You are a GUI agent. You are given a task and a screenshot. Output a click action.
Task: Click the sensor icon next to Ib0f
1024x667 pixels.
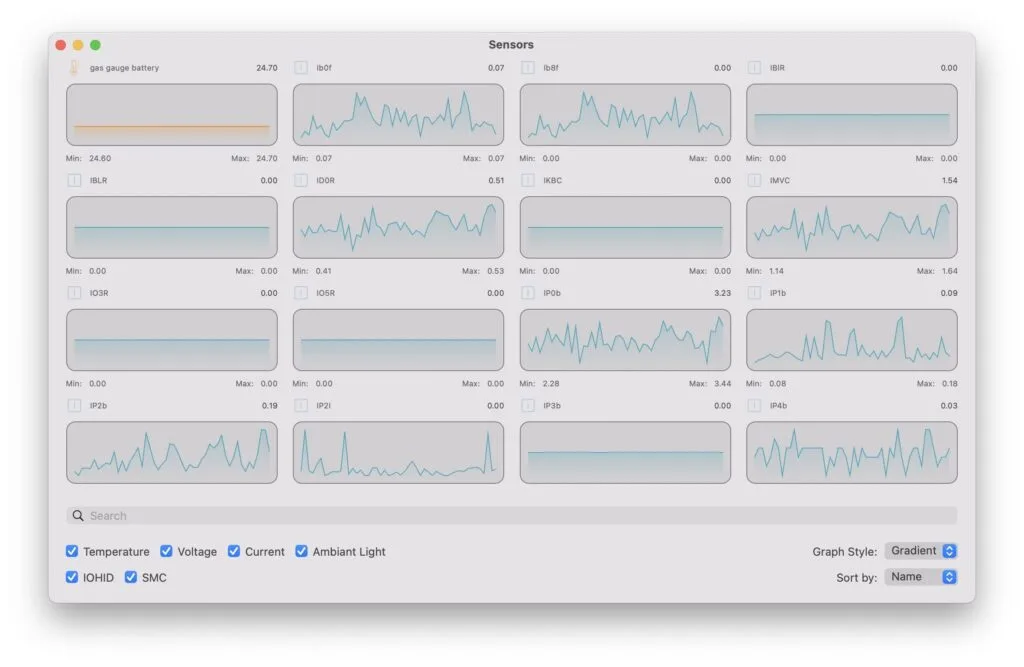tap(300, 68)
